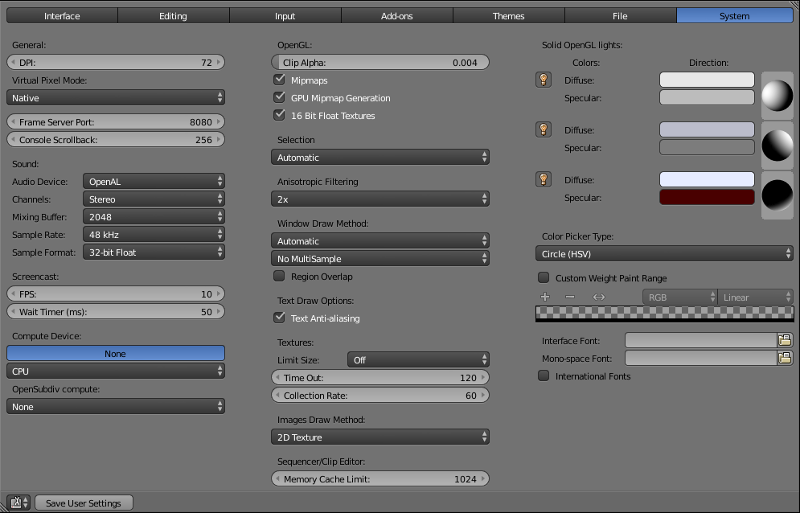
Task: Open Color Picker Type Circle (HSV) dropdown
Action: click(662, 254)
